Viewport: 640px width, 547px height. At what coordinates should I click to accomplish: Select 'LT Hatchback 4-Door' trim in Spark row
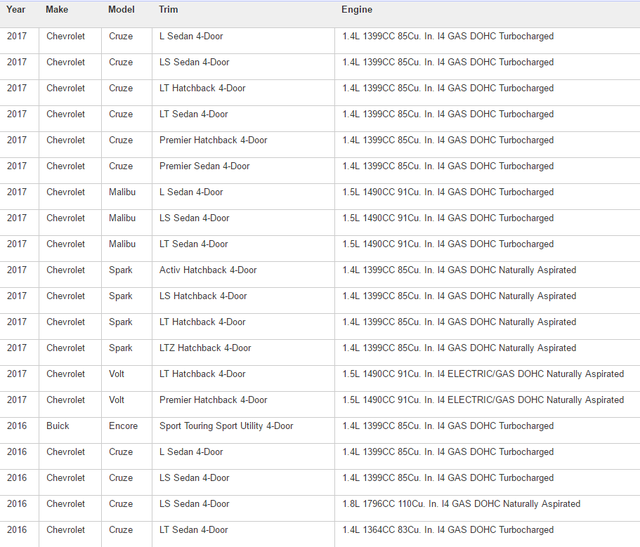coord(202,322)
